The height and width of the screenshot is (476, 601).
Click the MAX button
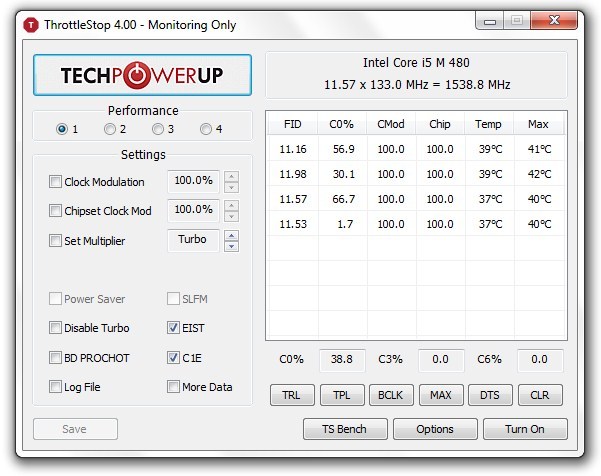[x=441, y=395]
